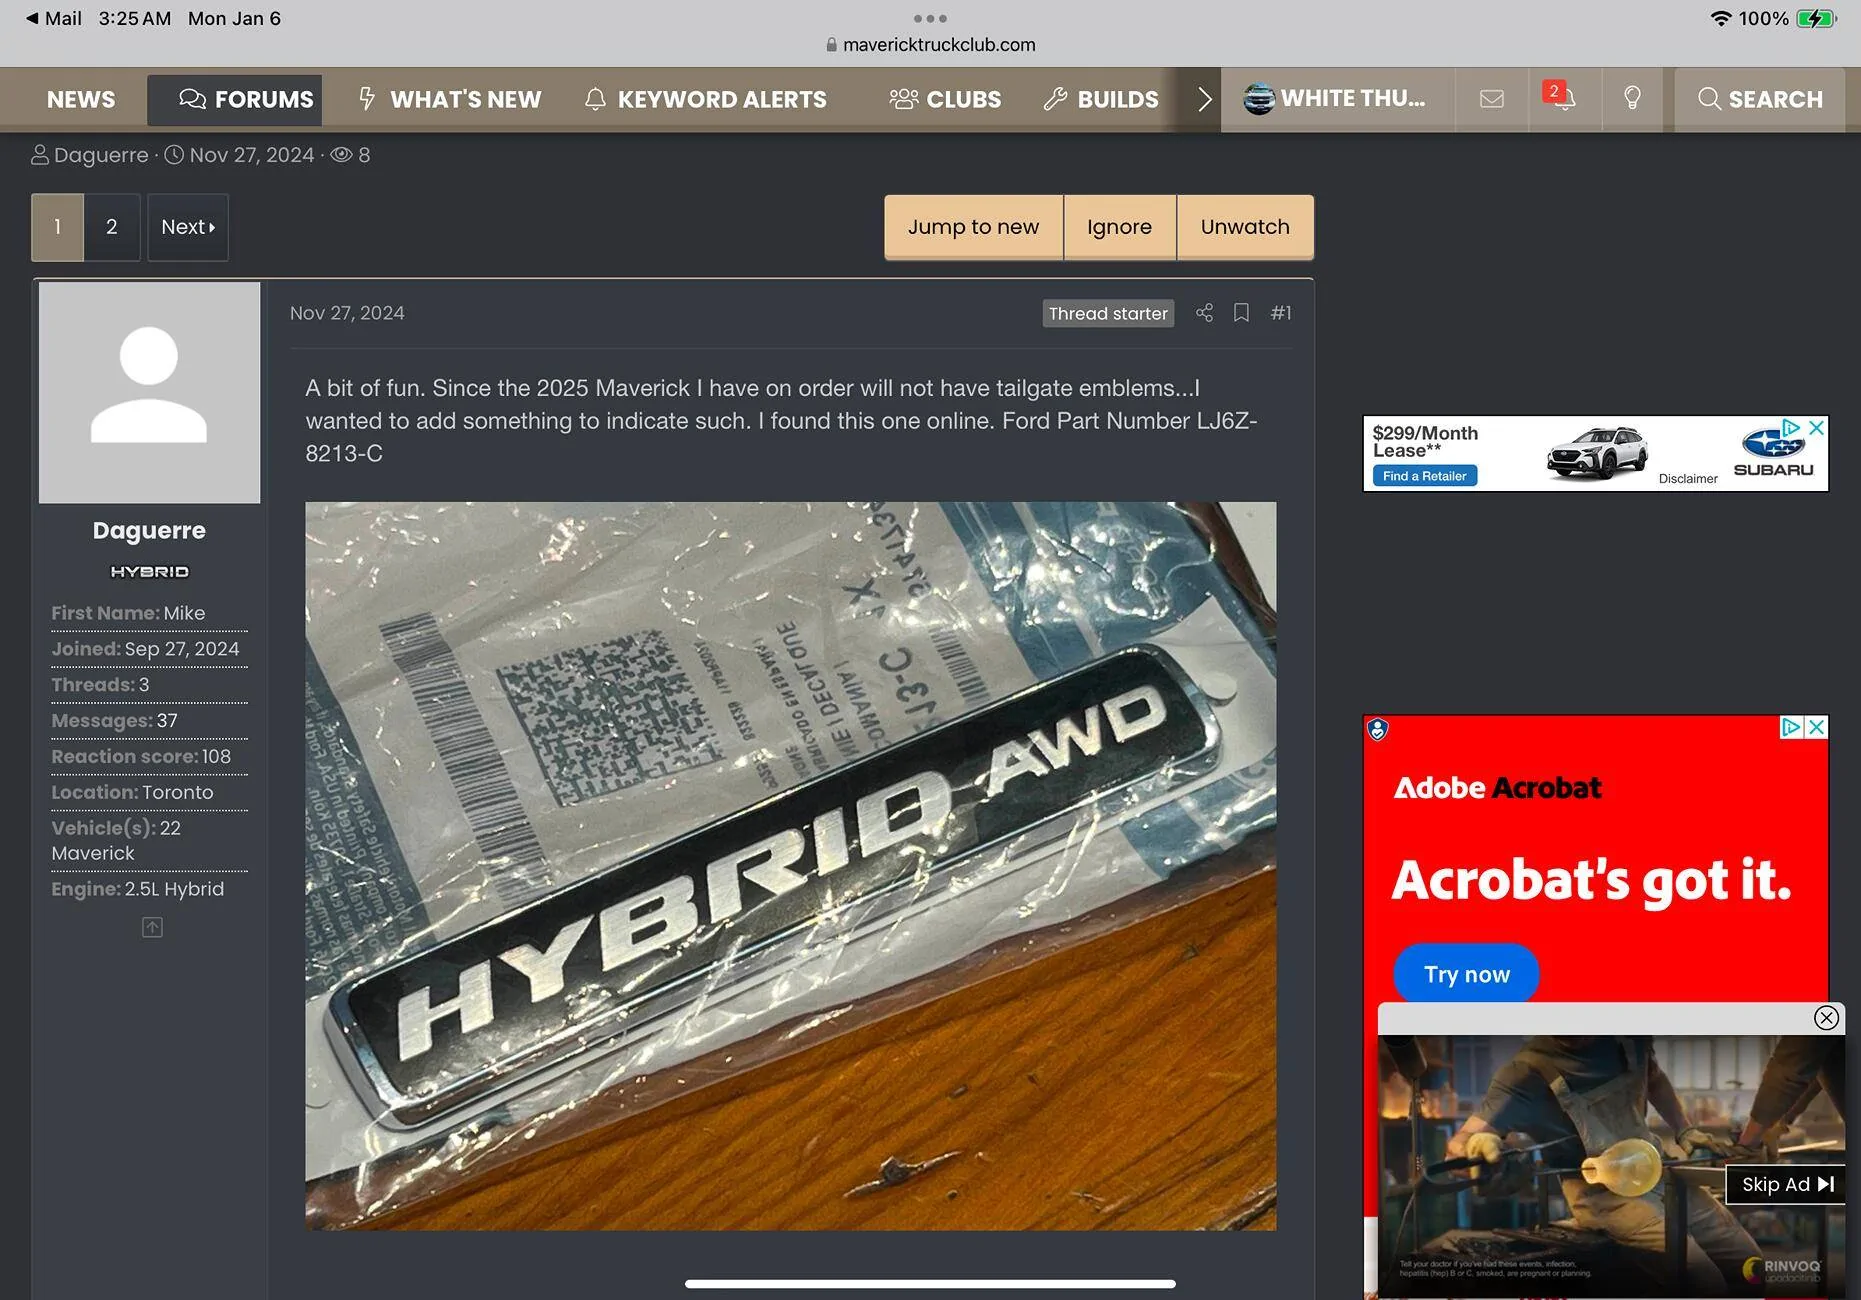The image size is (1861, 1300).
Task: Open post permalink #1
Action: (x=1281, y=313)
